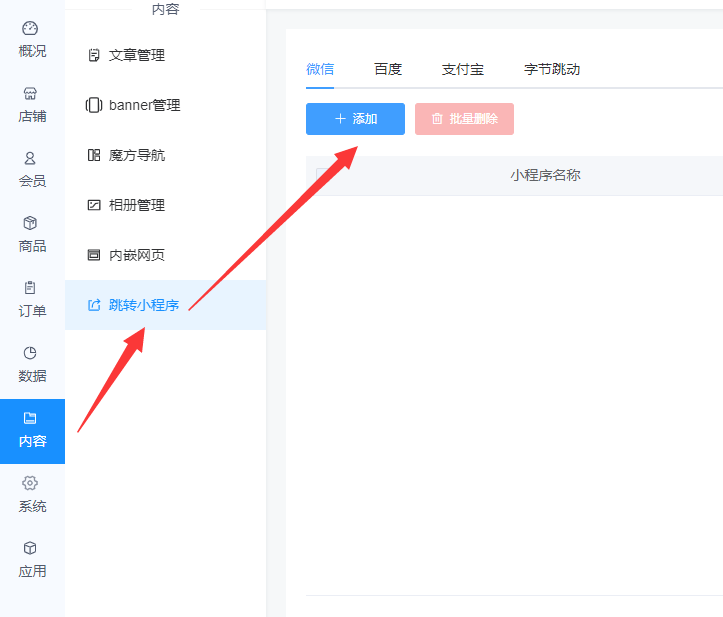The height and width of the screenshot is (617, 723).
Task: Open the 会员 member icon
Action: pos(30,158)
